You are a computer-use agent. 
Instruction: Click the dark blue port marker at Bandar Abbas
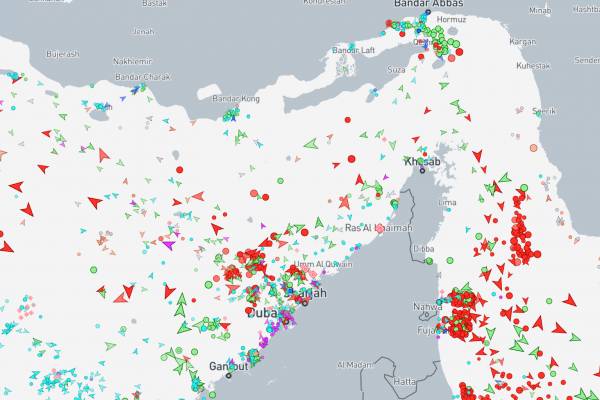tap(427, 14)
